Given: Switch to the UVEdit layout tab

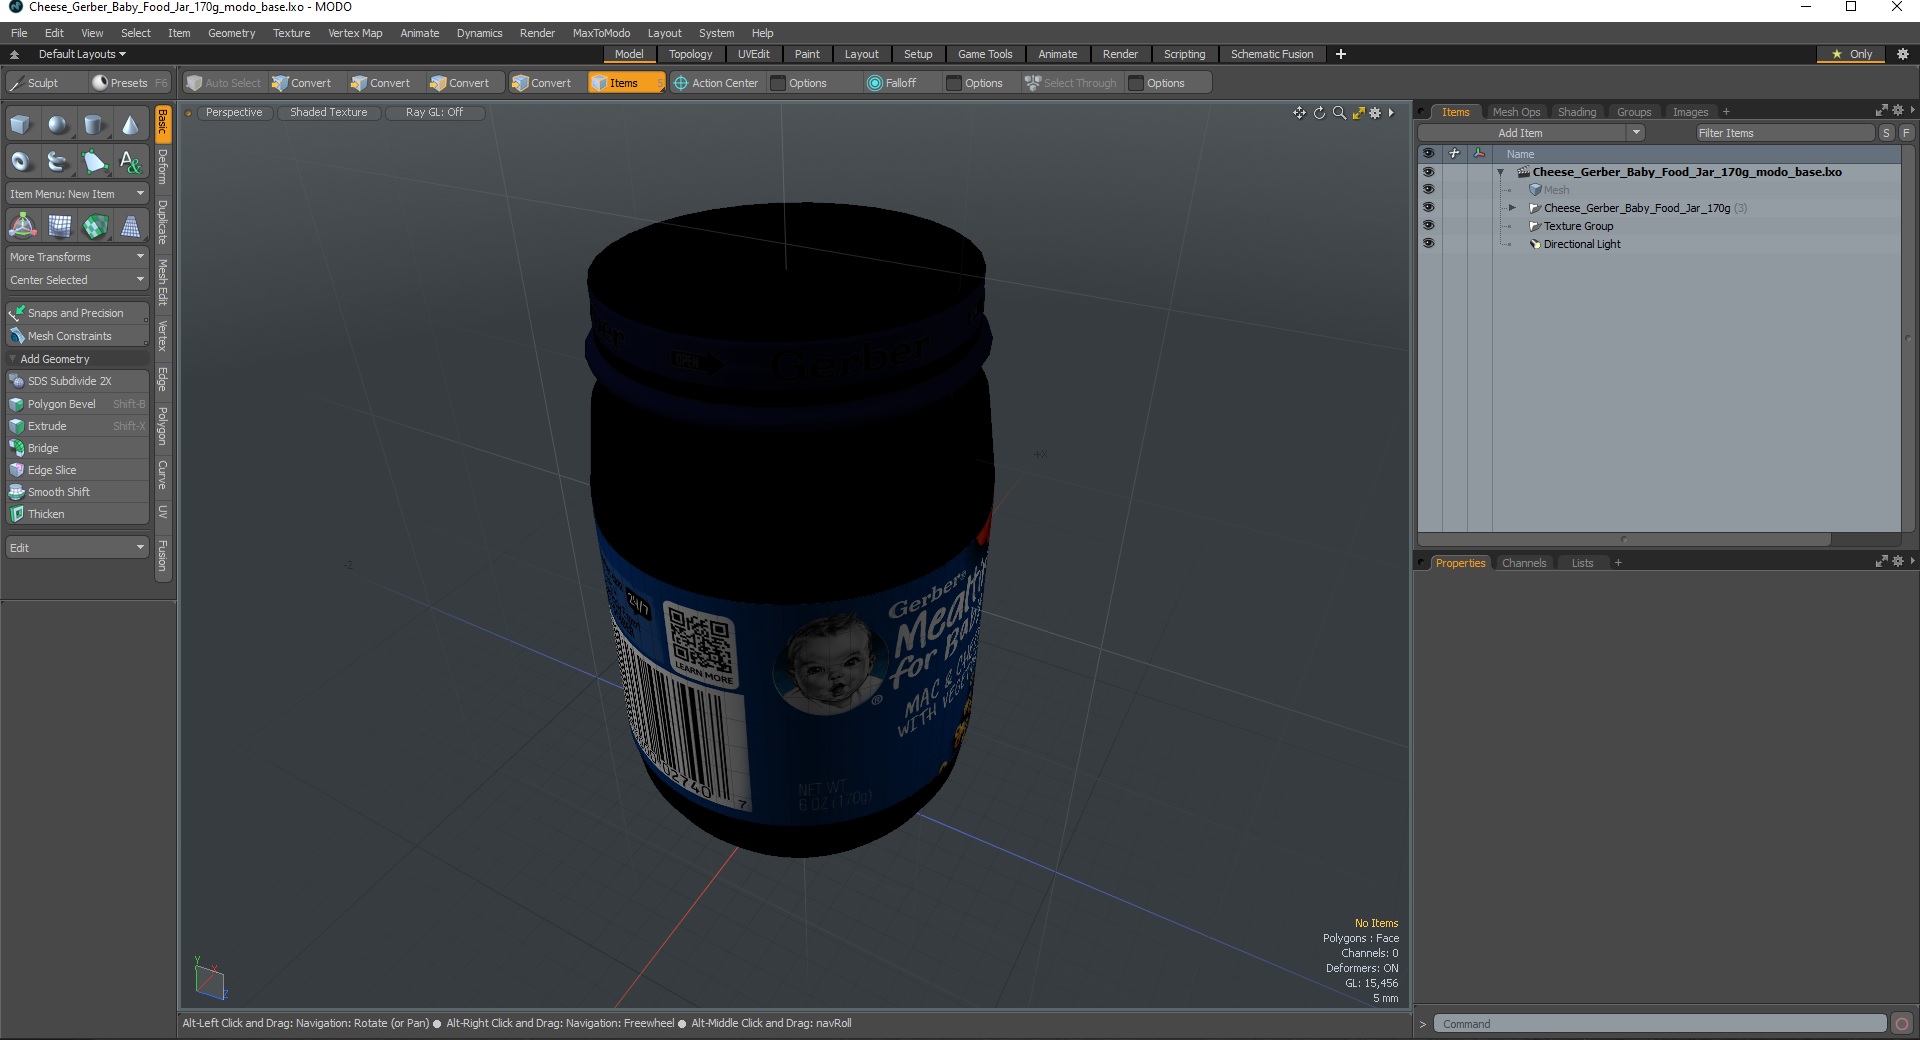Looking at the screenshot, I should [753, 54].
